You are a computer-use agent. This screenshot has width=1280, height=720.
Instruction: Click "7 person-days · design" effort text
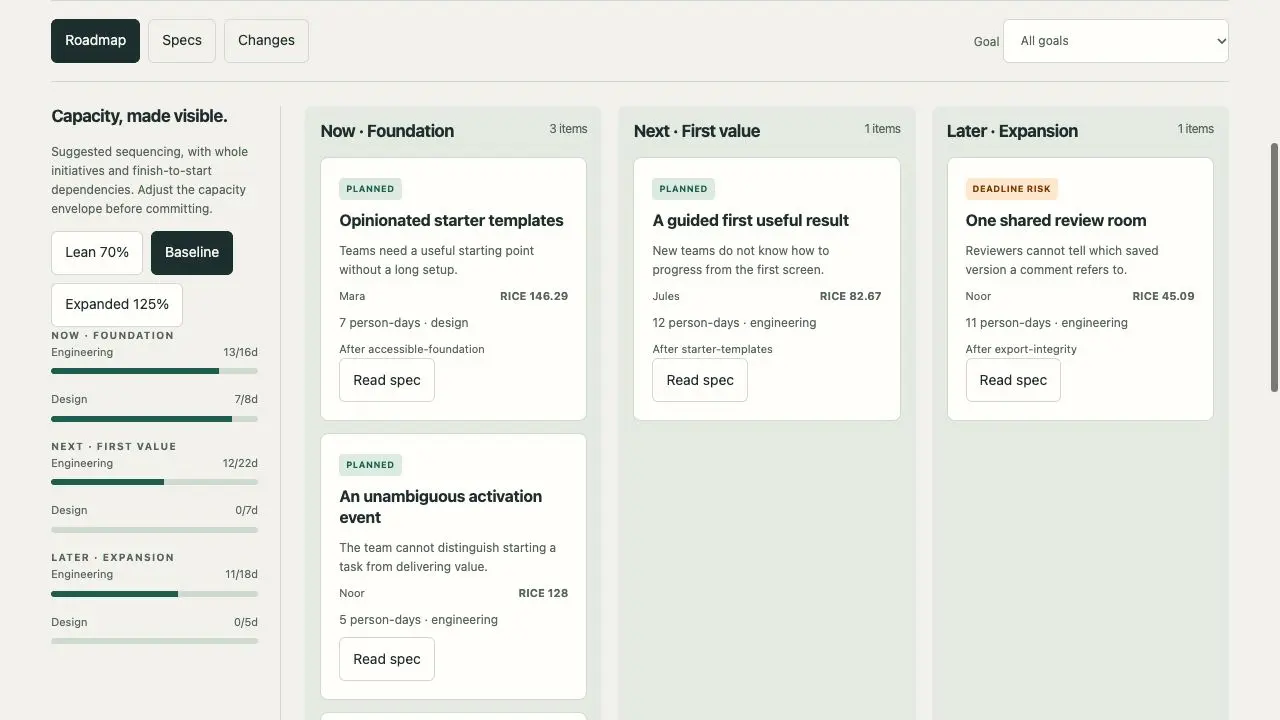pos(404,323)
